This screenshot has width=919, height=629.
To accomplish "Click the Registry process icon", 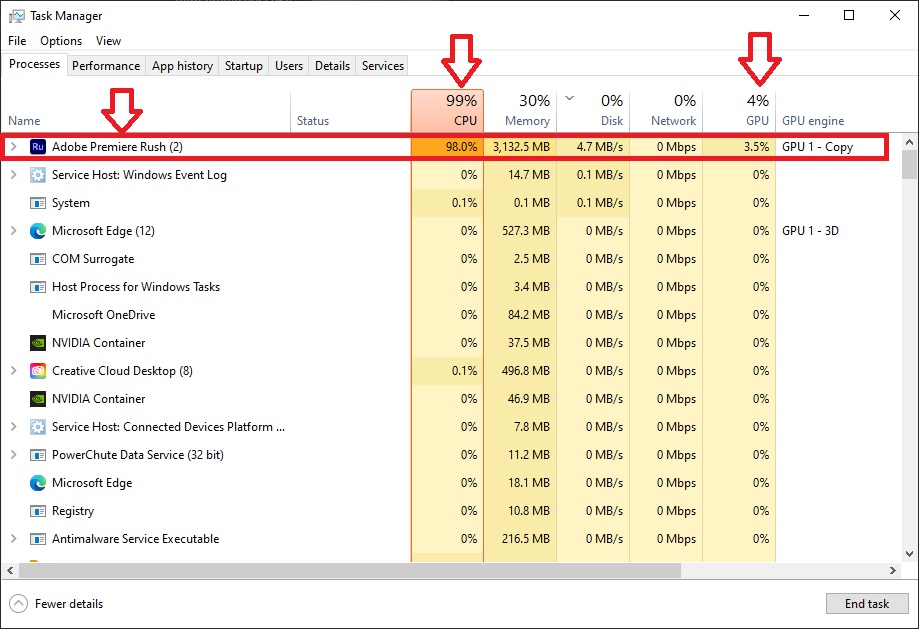I will point(38,511).
